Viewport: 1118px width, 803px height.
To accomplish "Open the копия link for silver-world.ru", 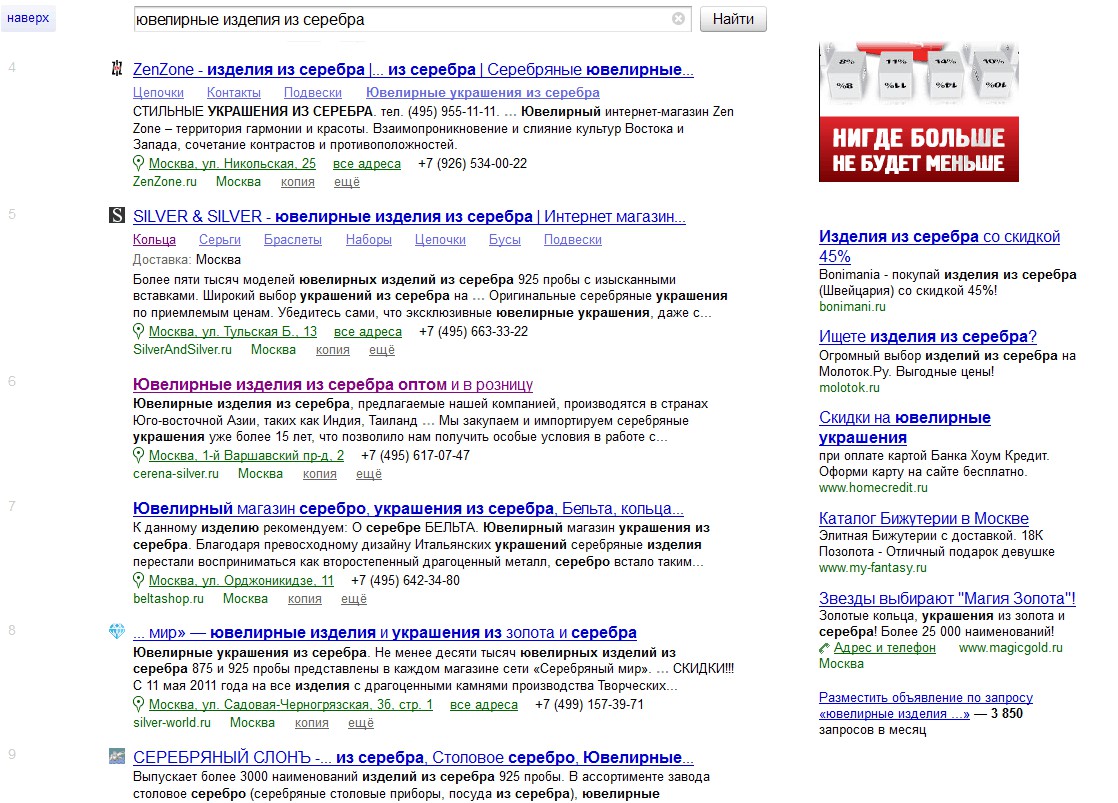I will tap(312, 723).
